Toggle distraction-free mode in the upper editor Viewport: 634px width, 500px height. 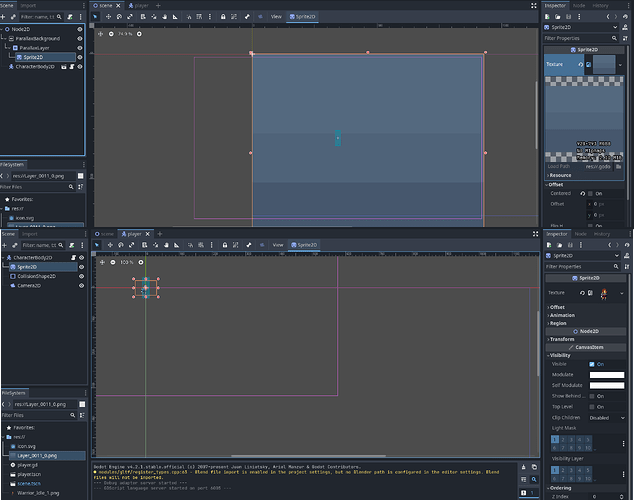(x=534, y=6)
